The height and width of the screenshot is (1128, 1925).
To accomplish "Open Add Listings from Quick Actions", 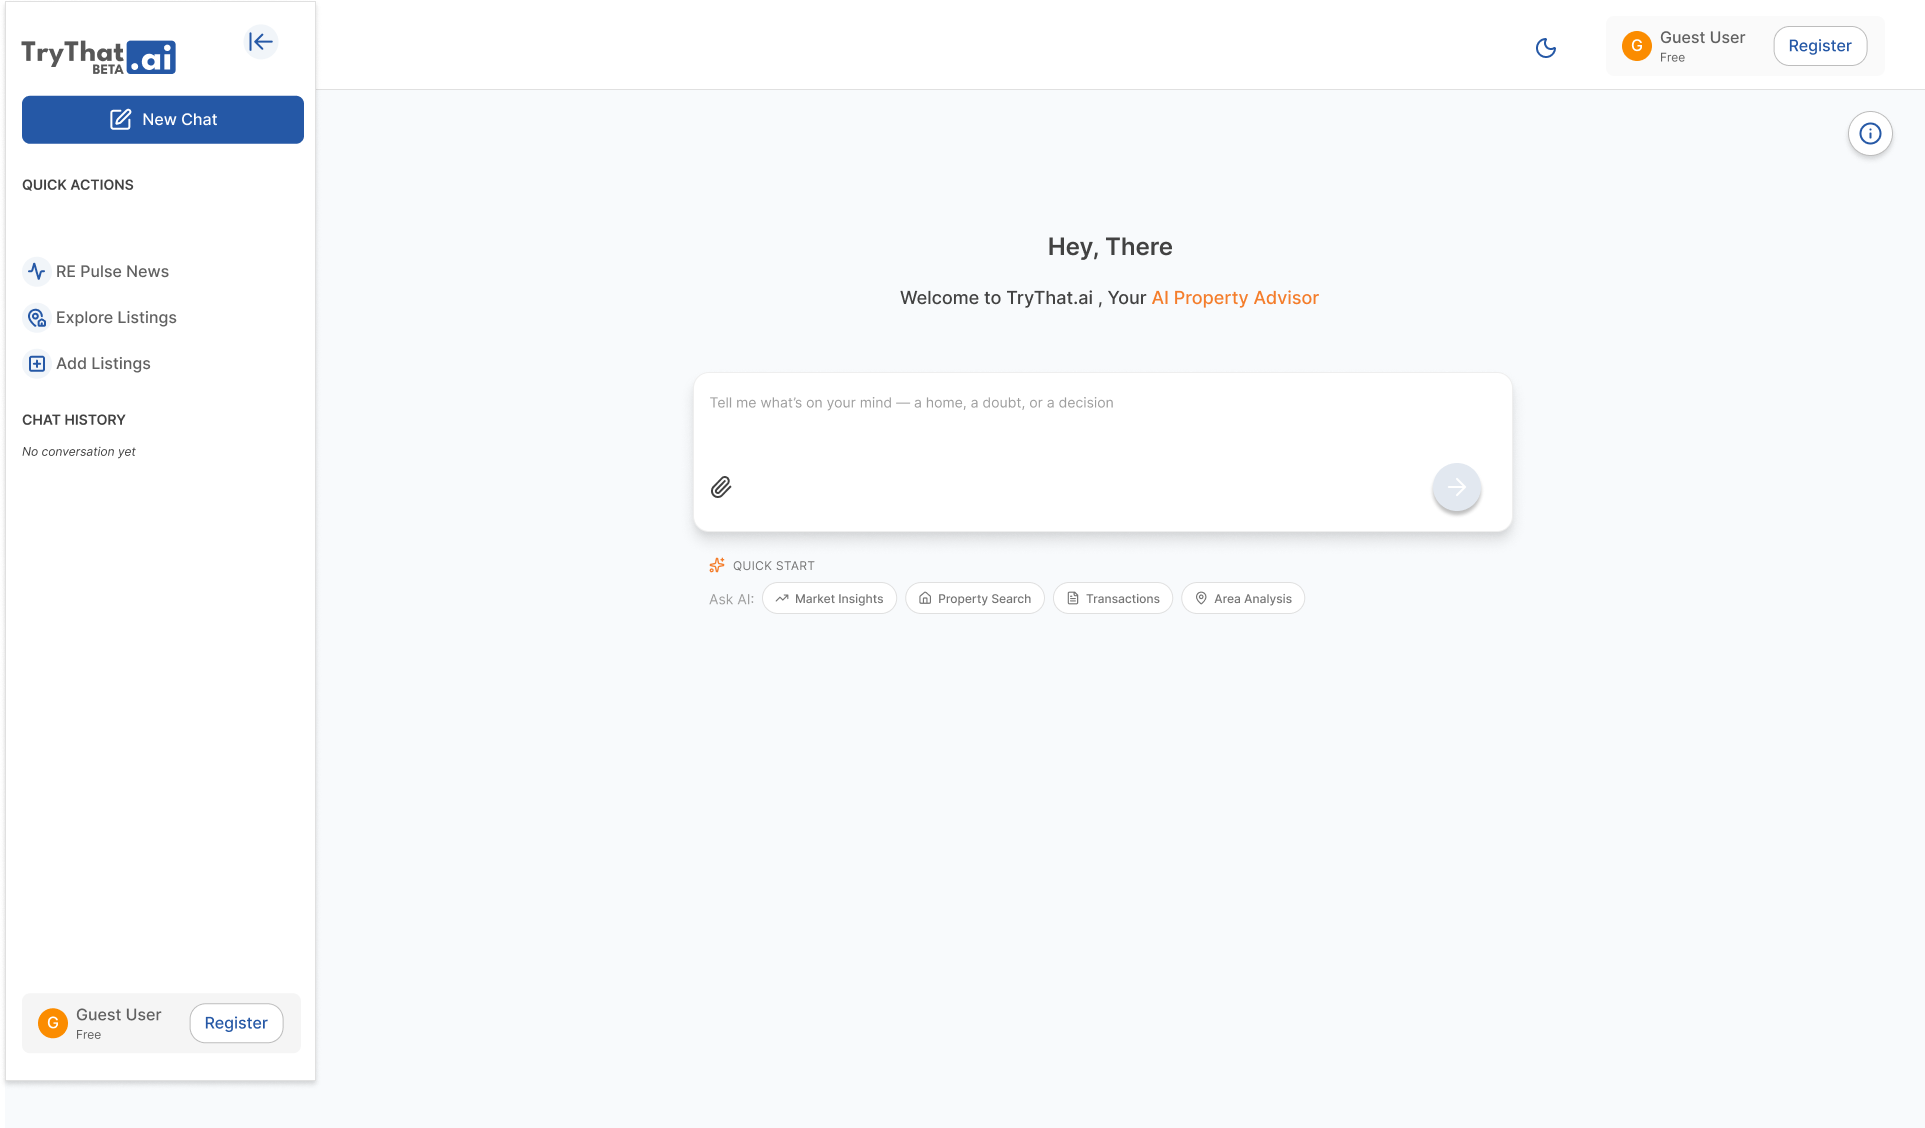I will (x=102, y=363).
